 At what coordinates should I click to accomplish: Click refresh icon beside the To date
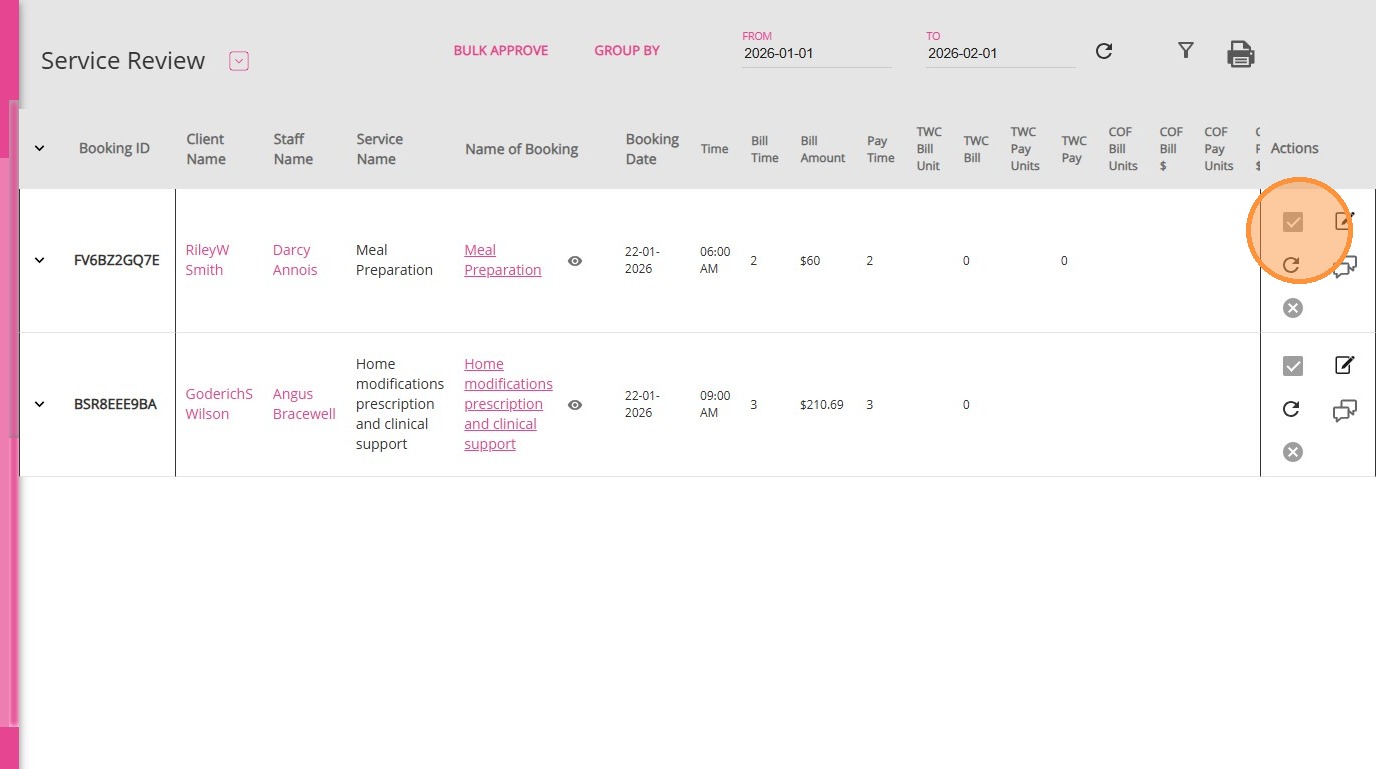coord(1104,51)
